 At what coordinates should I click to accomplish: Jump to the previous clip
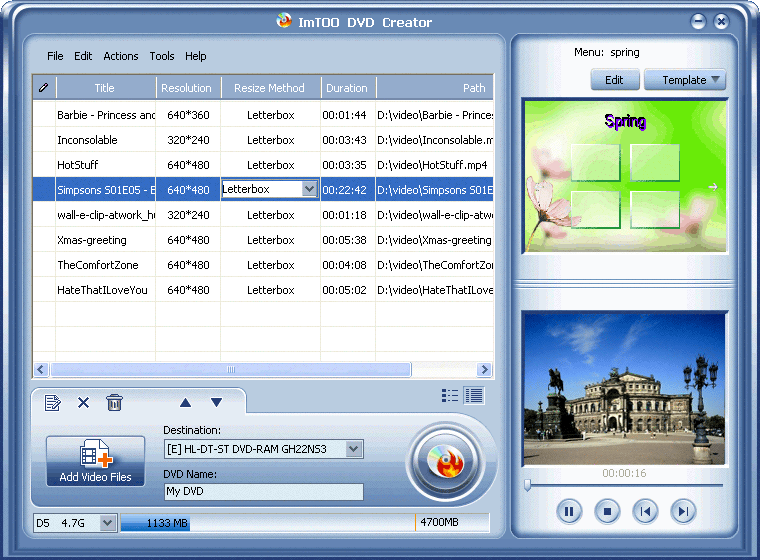(x=645, y=511)
